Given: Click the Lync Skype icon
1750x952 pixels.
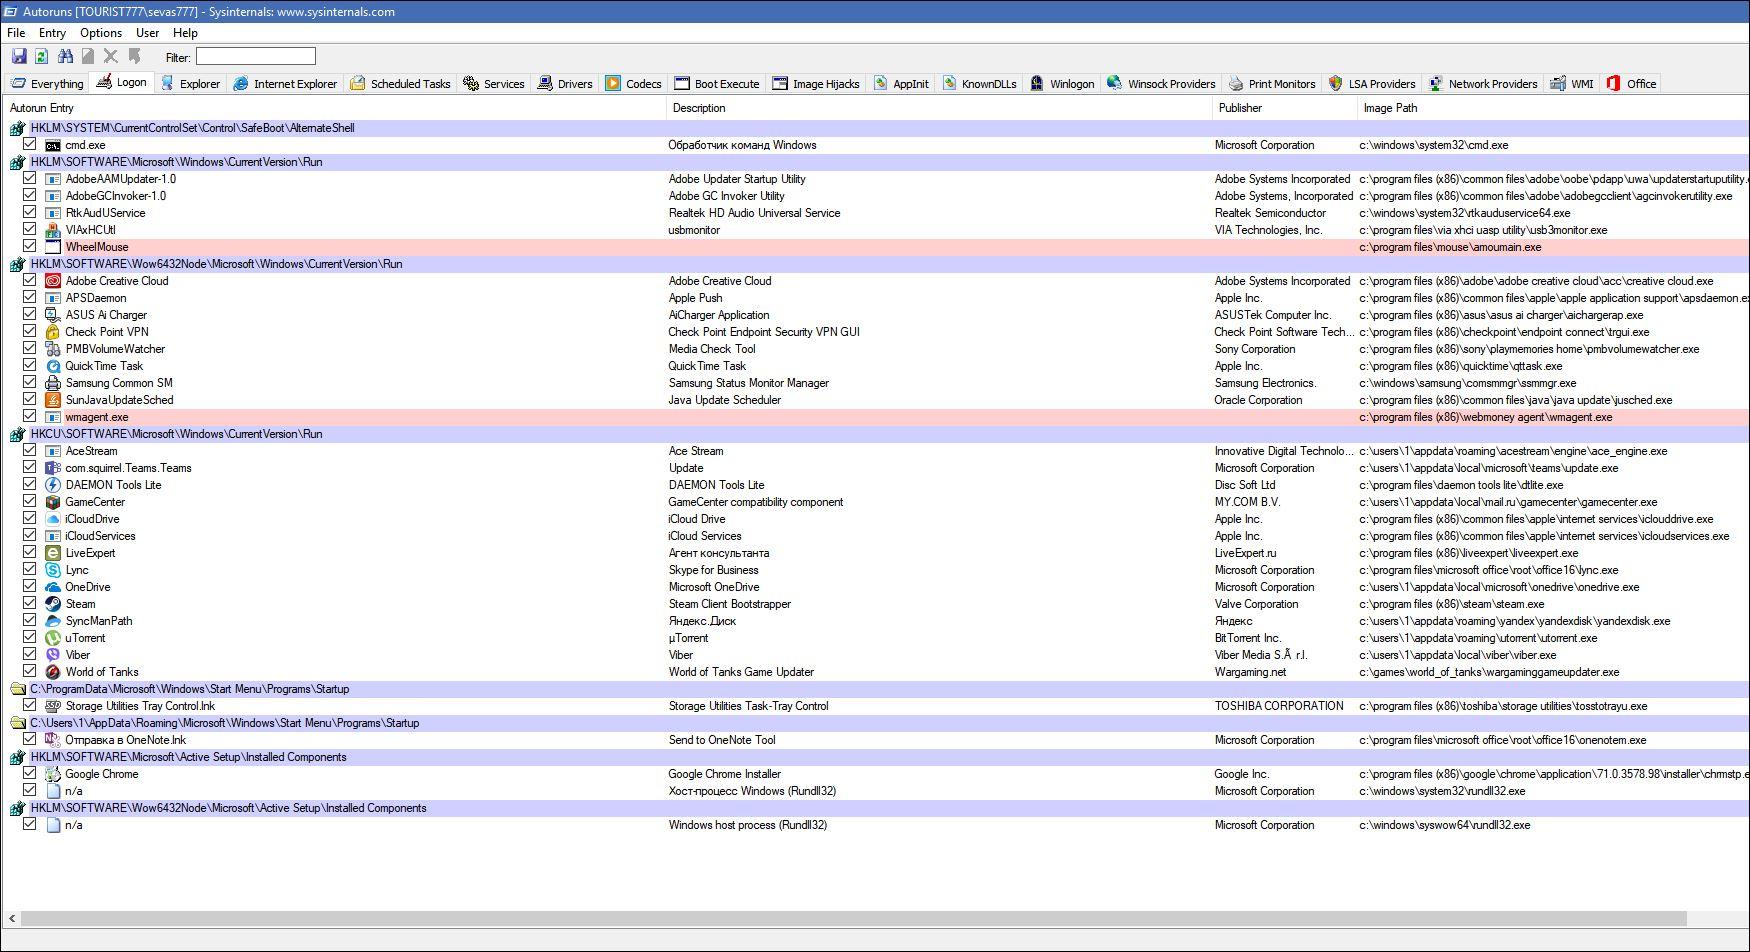Looking at the screenshot, I should pos(53,570).
